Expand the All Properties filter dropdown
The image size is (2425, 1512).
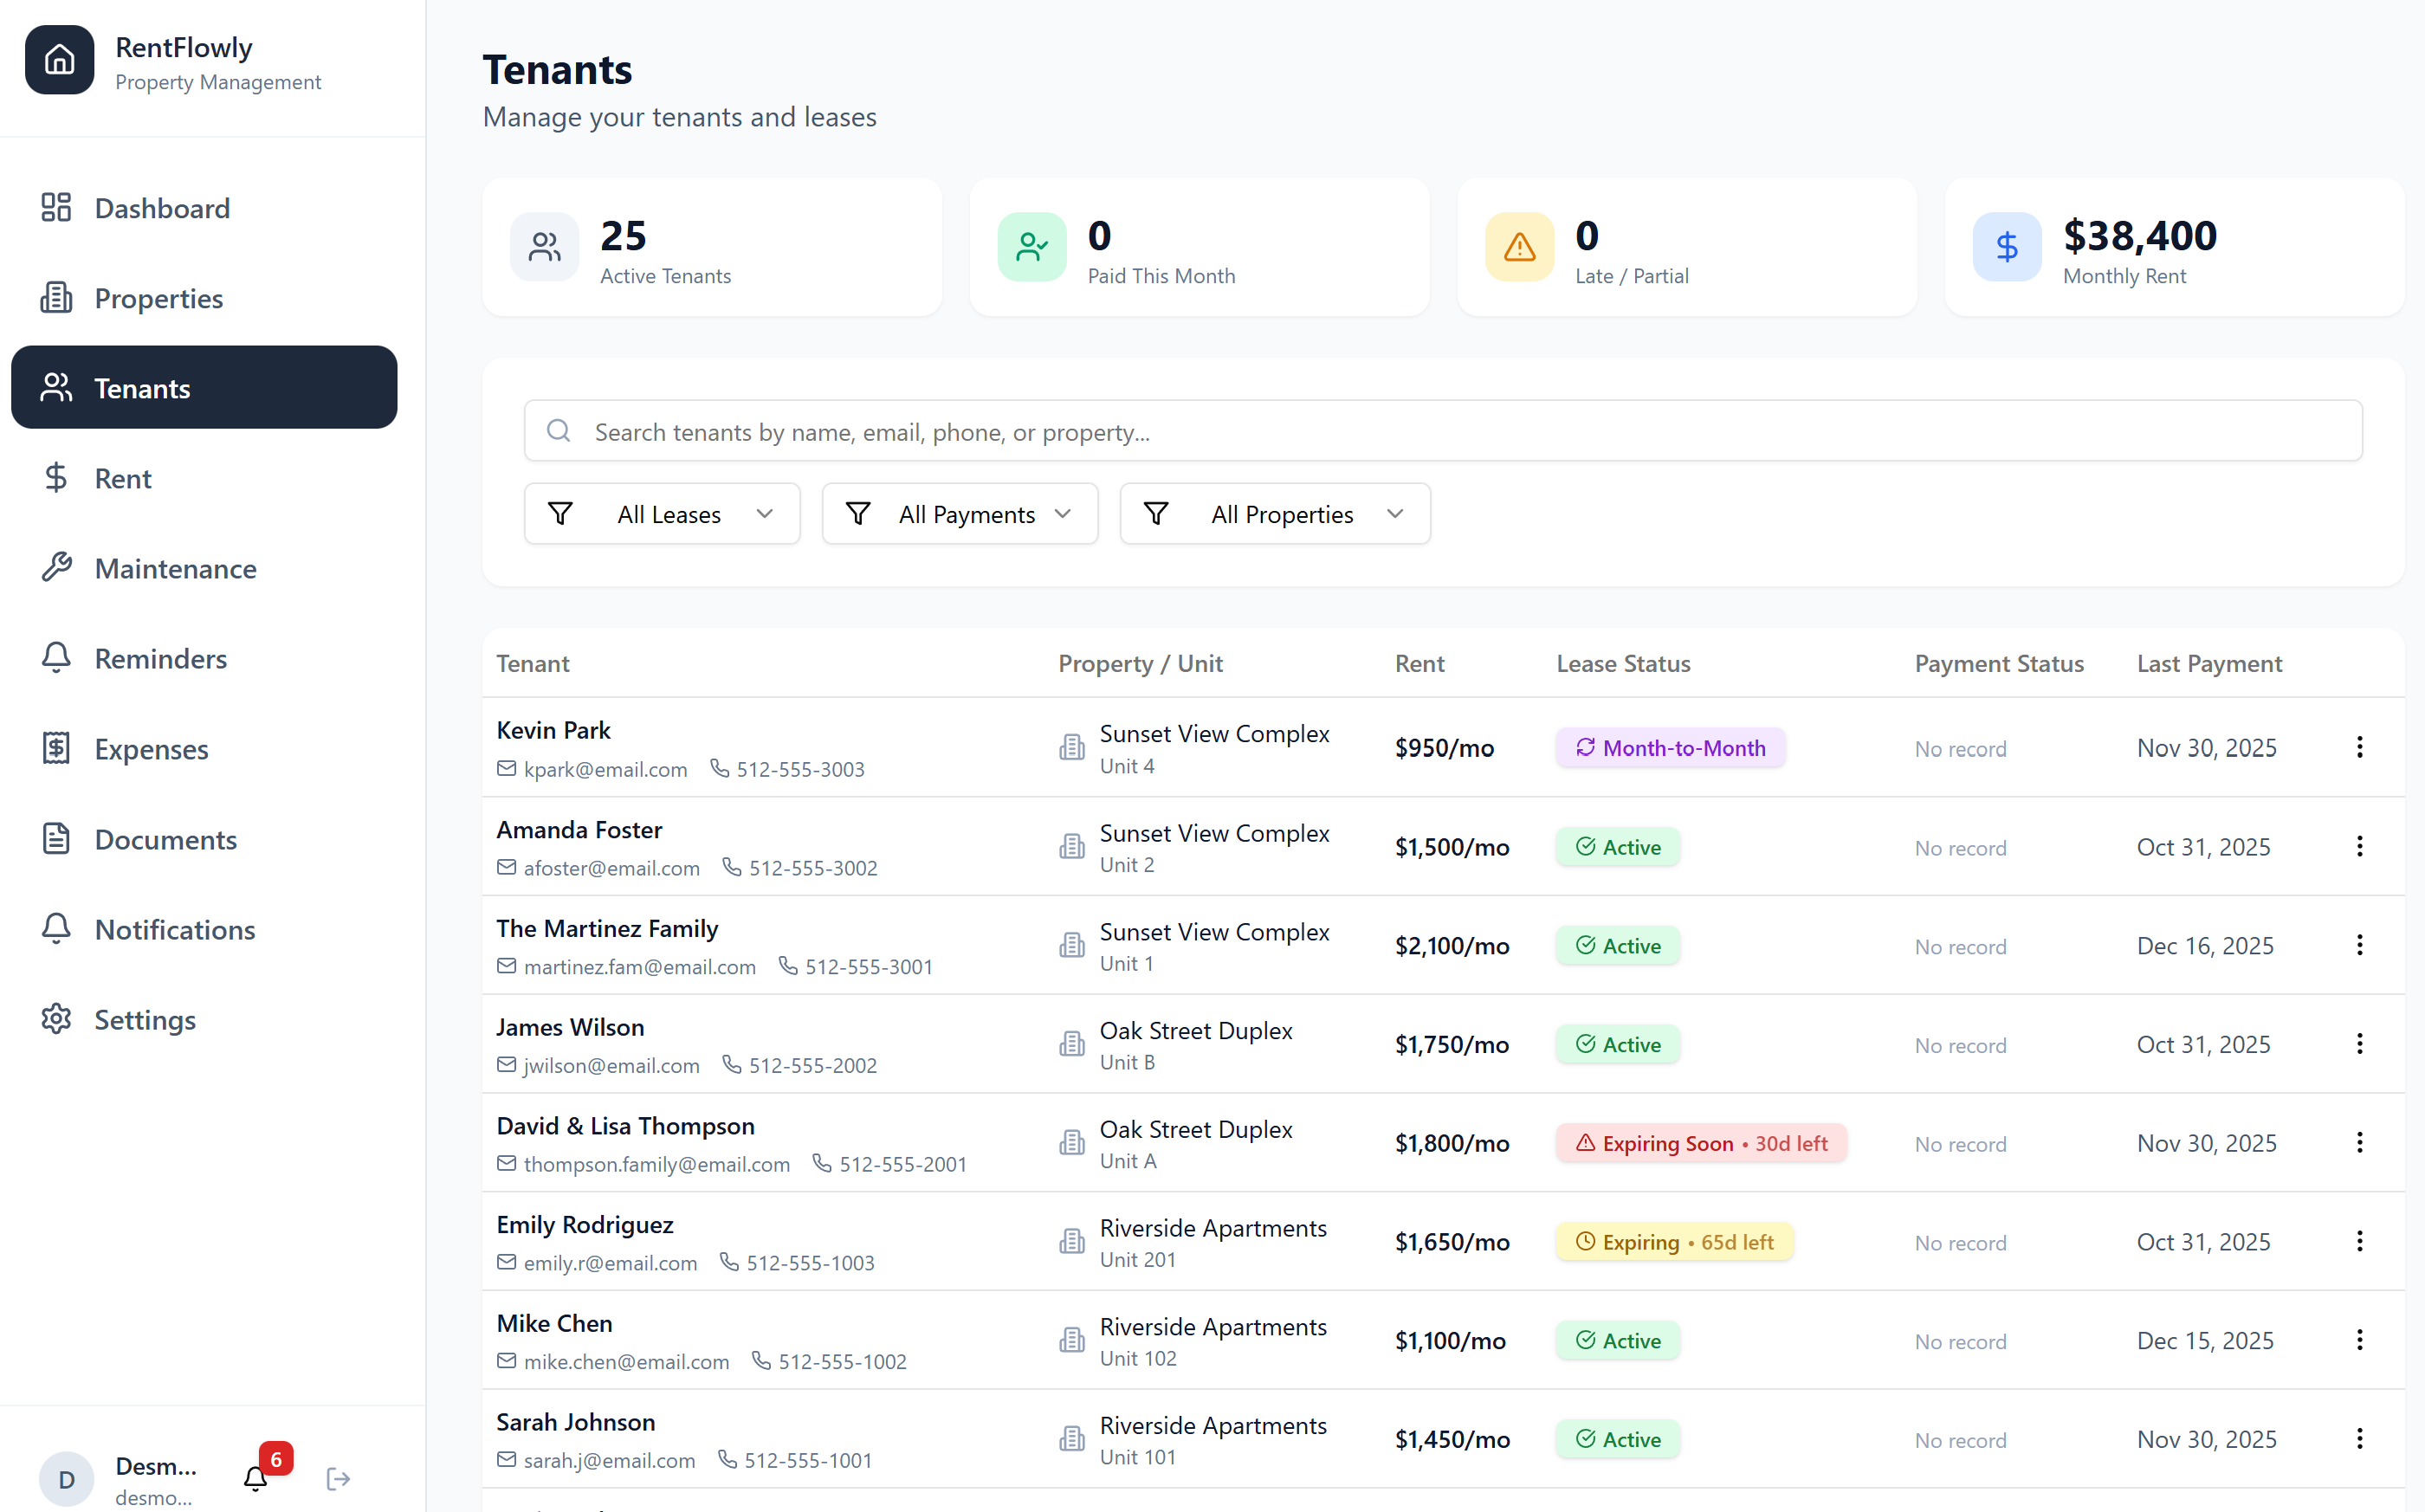pos(1274,514)
